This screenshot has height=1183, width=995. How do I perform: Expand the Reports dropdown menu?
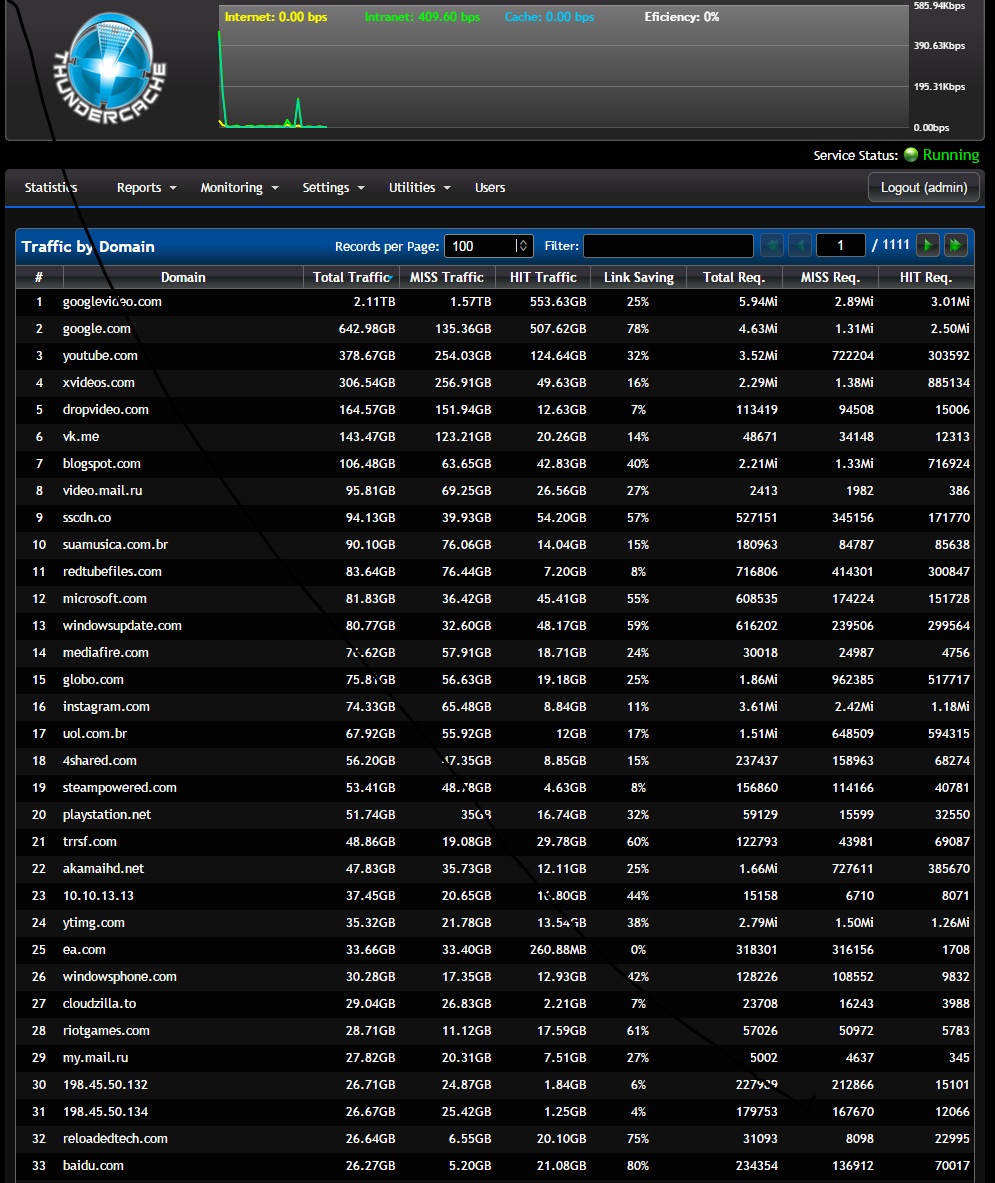(x=146, y=188)
